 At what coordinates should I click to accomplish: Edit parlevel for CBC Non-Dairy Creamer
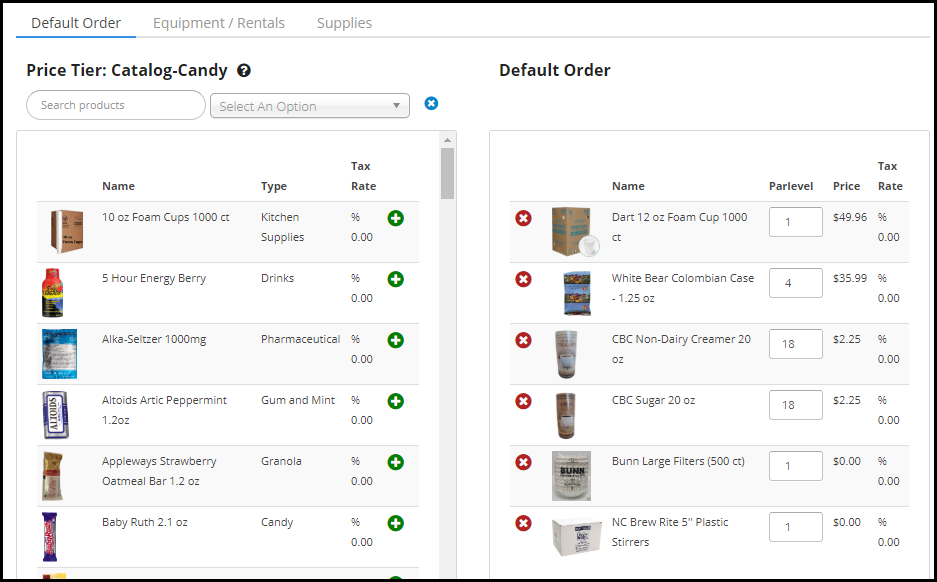[795, 344]
